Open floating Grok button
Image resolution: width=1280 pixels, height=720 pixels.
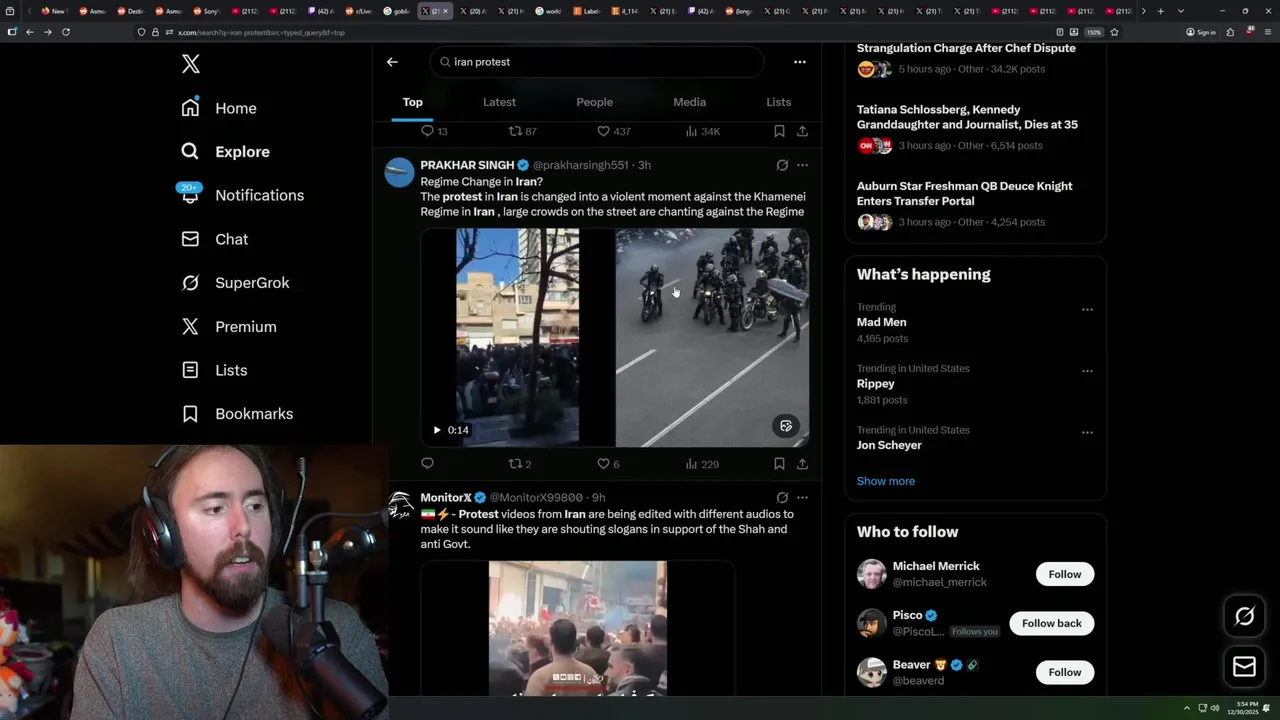coord(1244,617)
